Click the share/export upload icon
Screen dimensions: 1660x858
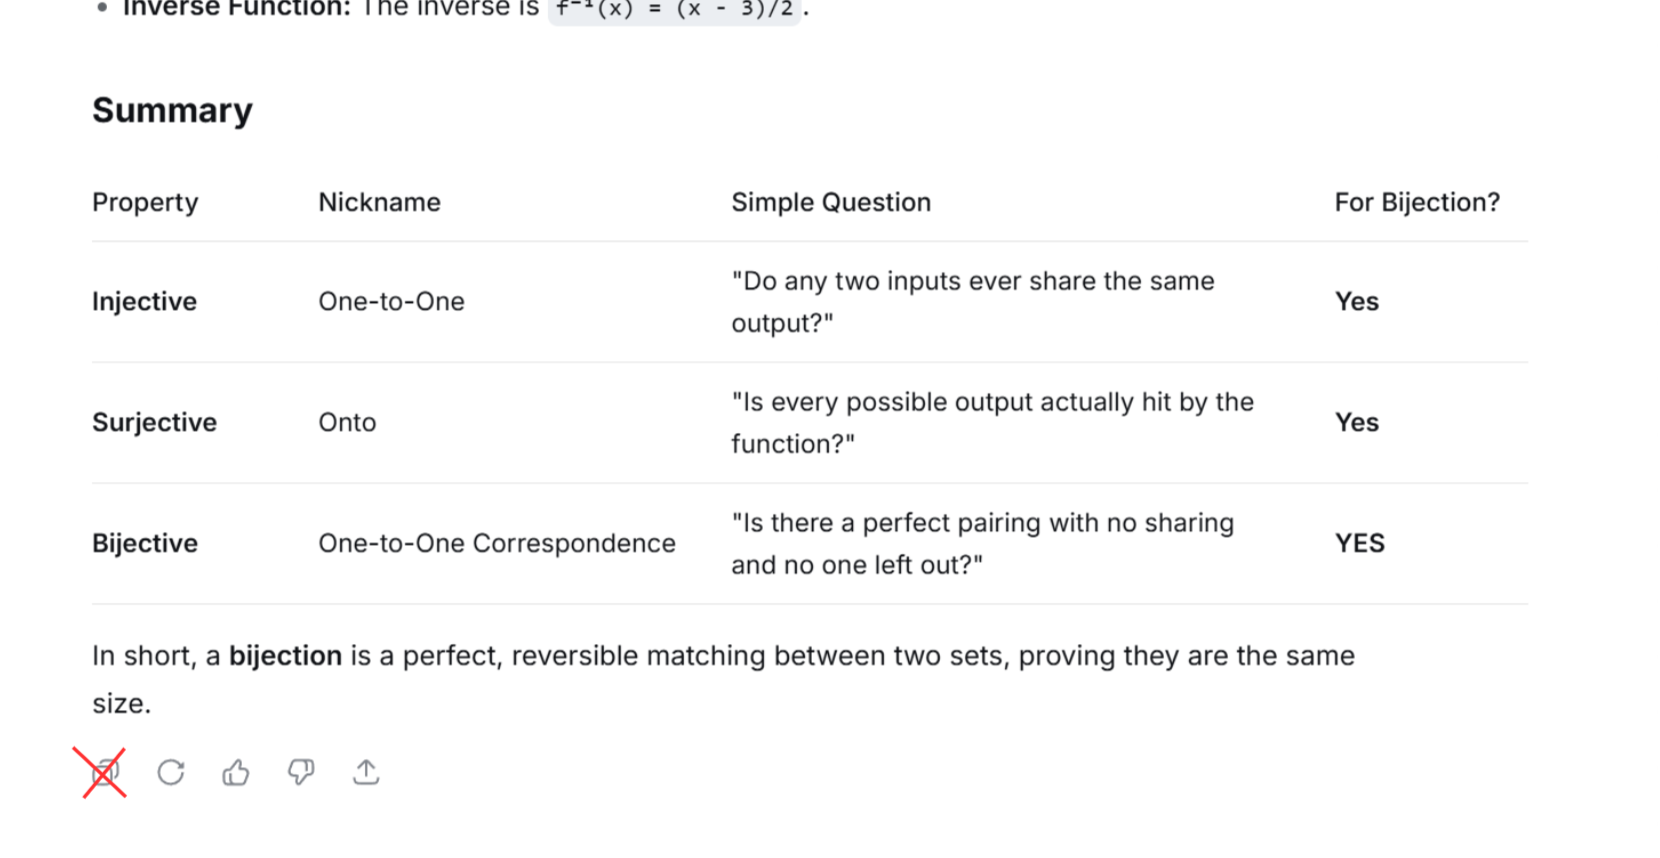366,772
